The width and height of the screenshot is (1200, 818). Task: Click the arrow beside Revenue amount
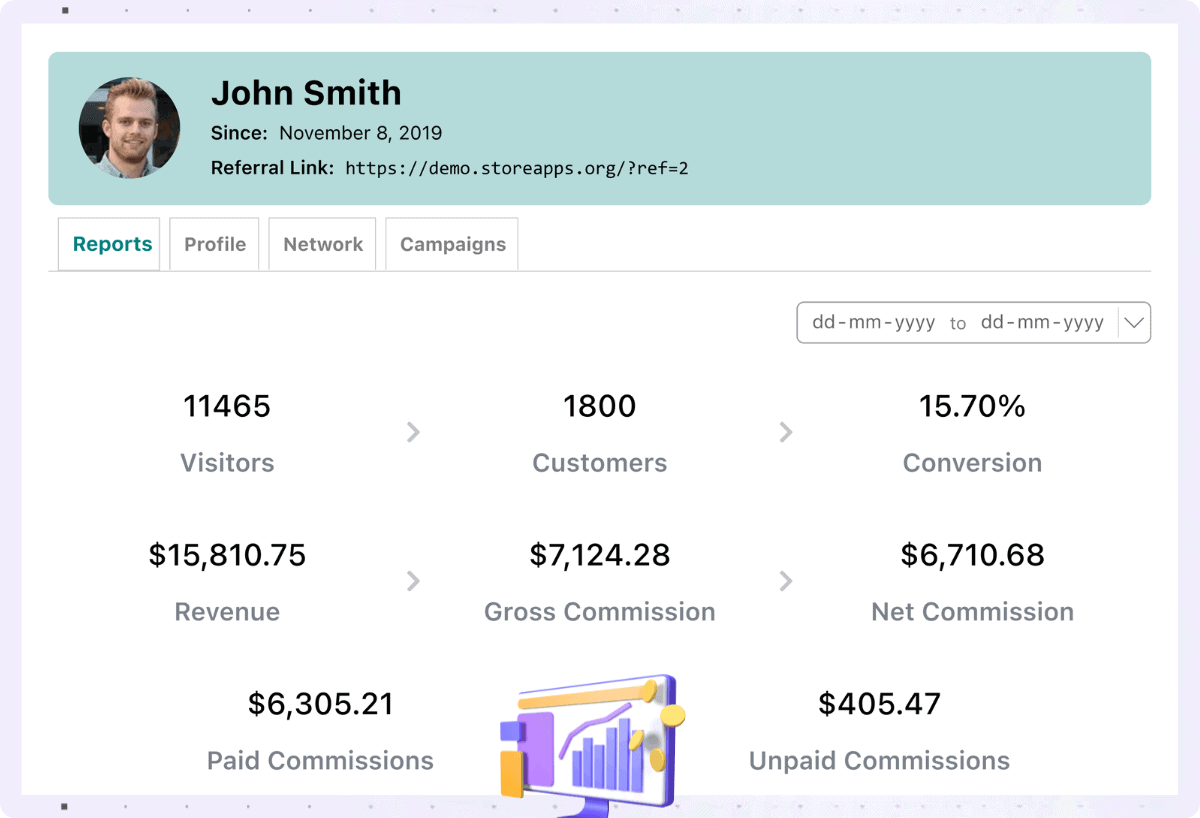pyautogui.click(x=414, y=581)
